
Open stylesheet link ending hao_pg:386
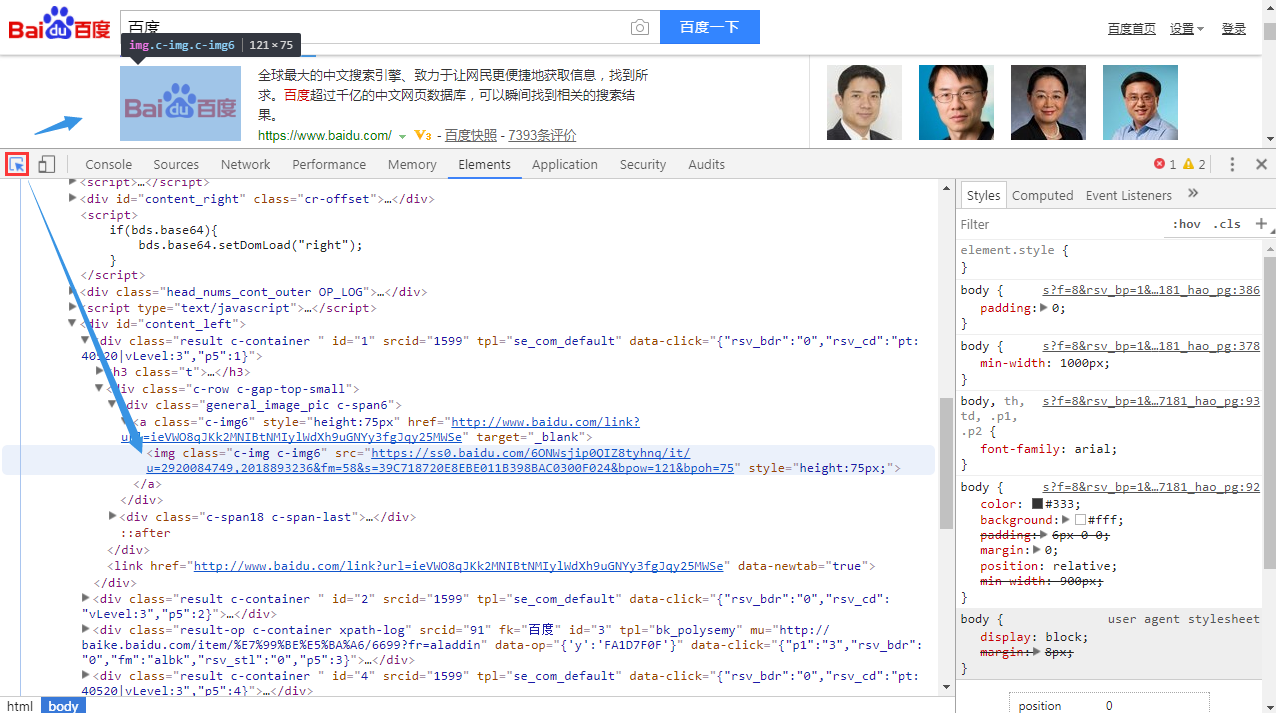1151,290
